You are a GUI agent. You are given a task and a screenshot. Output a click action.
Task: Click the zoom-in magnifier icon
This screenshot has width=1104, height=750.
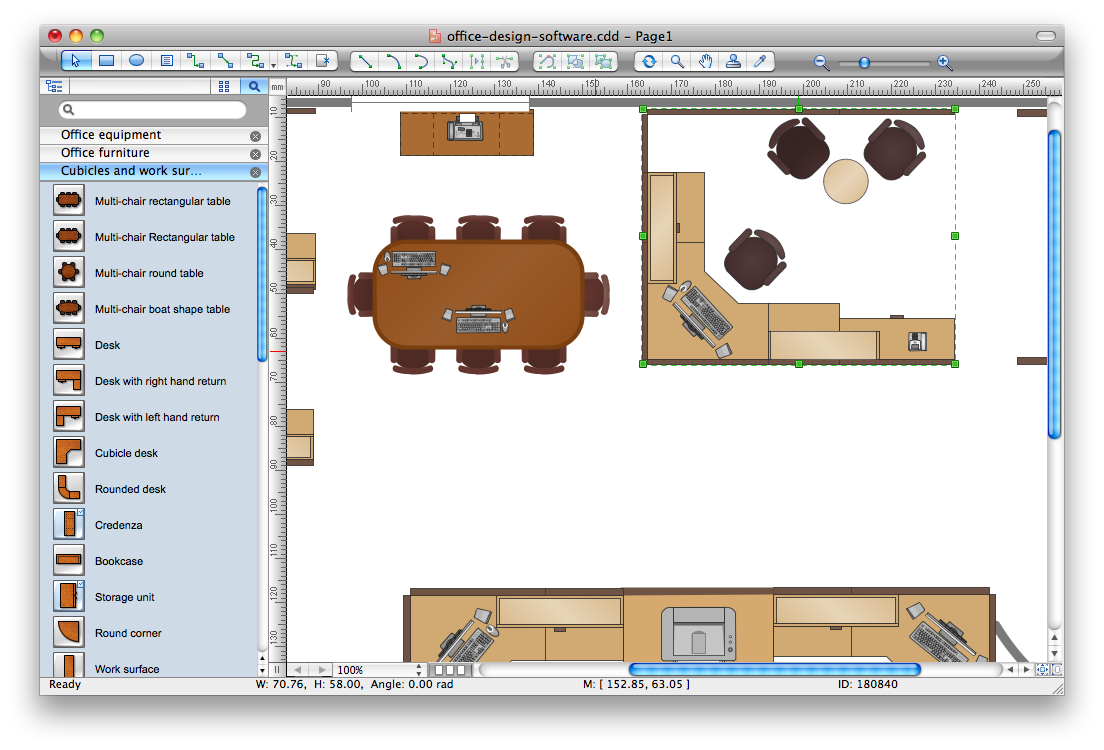click(945, 62)
